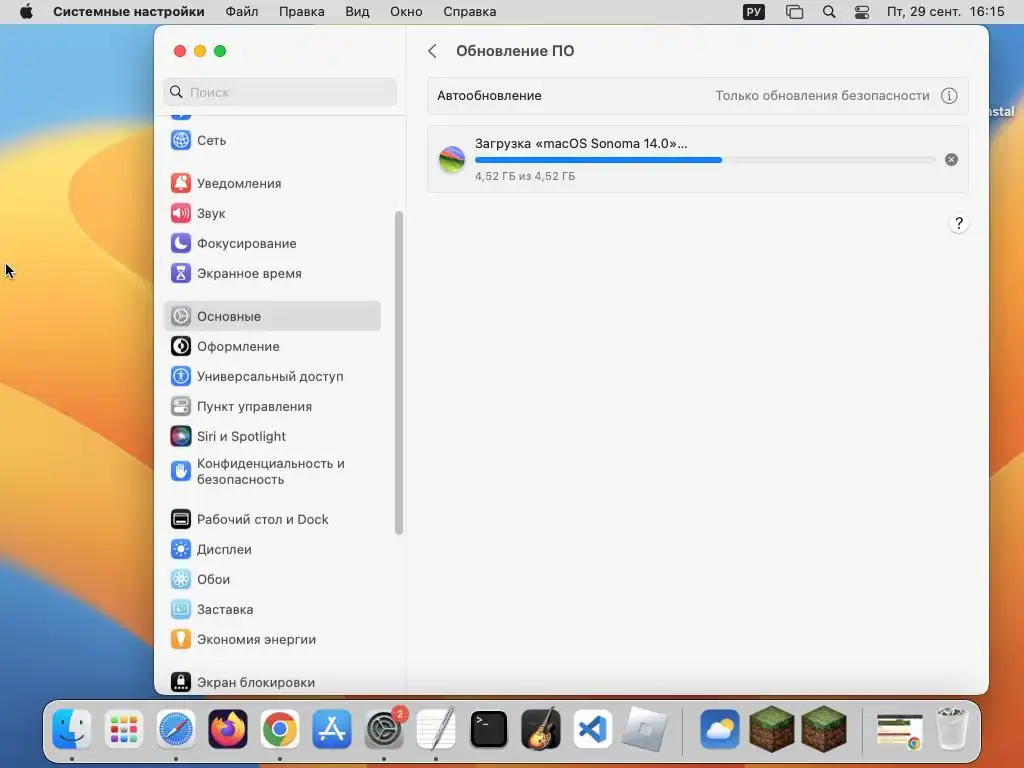Open Stage Manager menu bar icon
Viewport: 1024px width, 768px height.
(794, 12)
